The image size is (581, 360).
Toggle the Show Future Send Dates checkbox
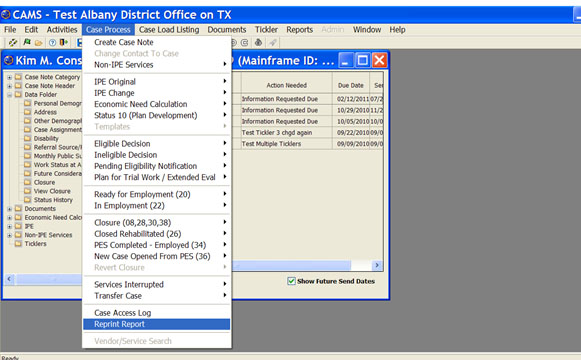point(291,281)
